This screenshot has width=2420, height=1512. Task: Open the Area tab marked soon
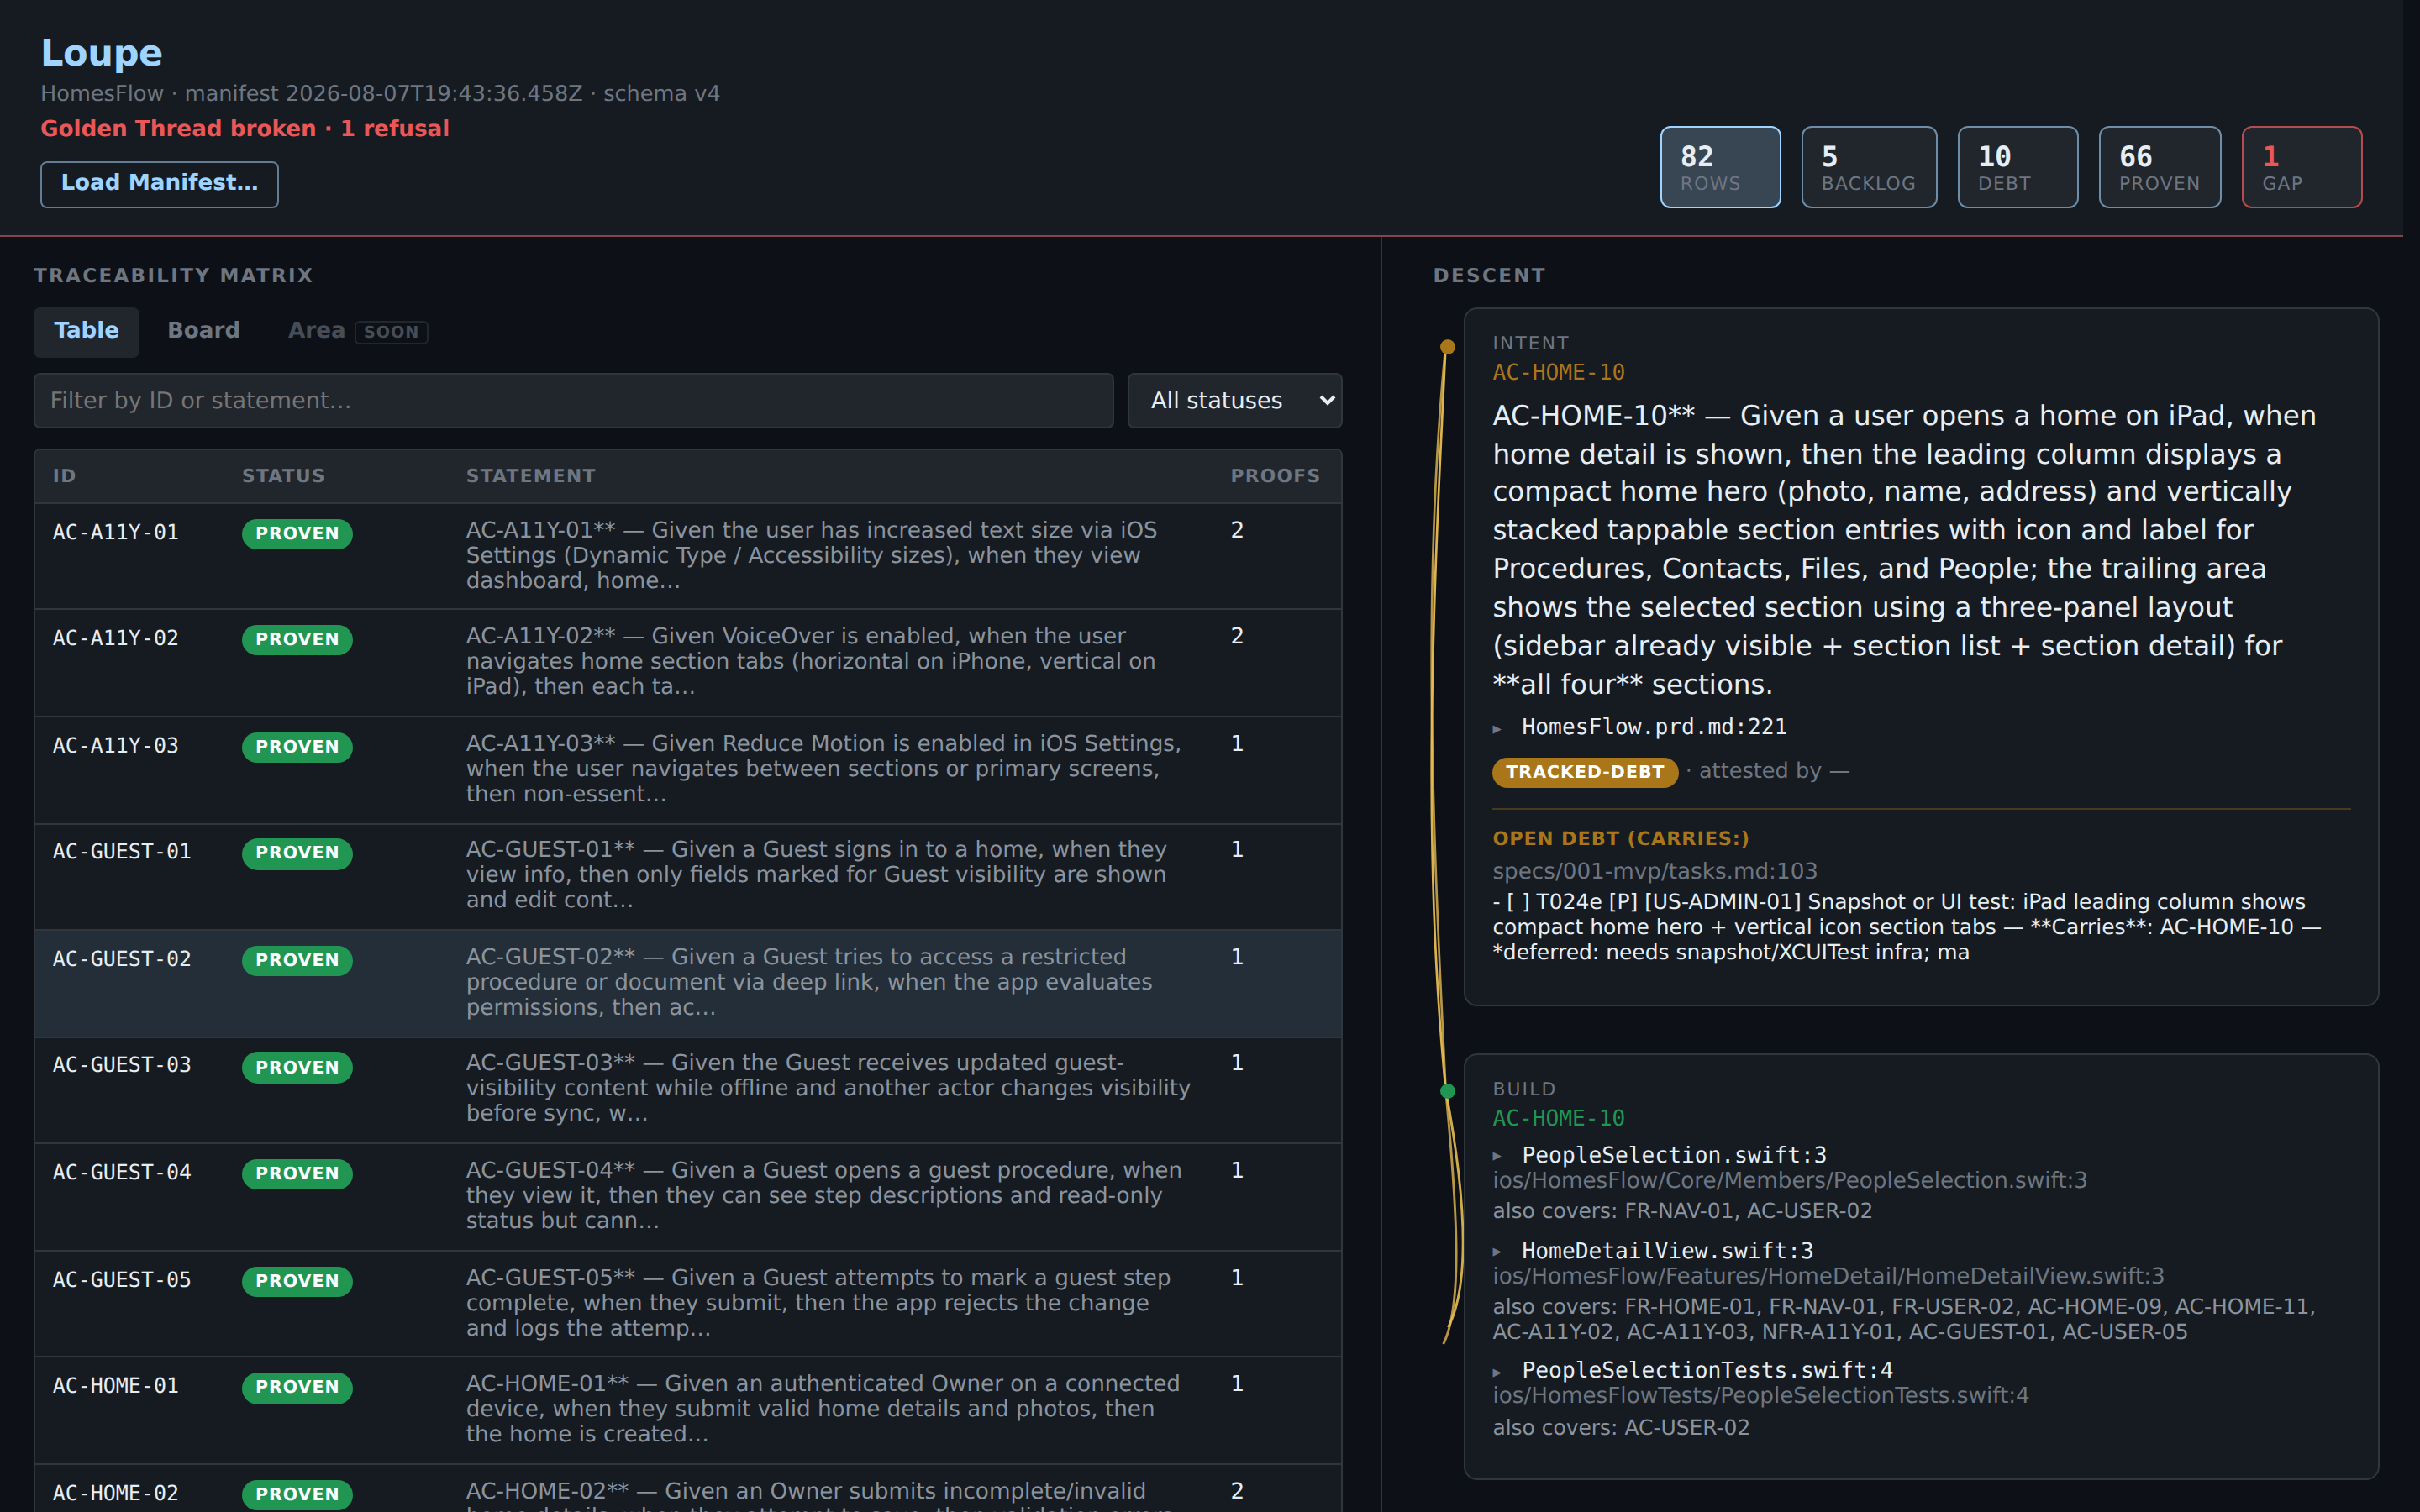pos(357,331)
